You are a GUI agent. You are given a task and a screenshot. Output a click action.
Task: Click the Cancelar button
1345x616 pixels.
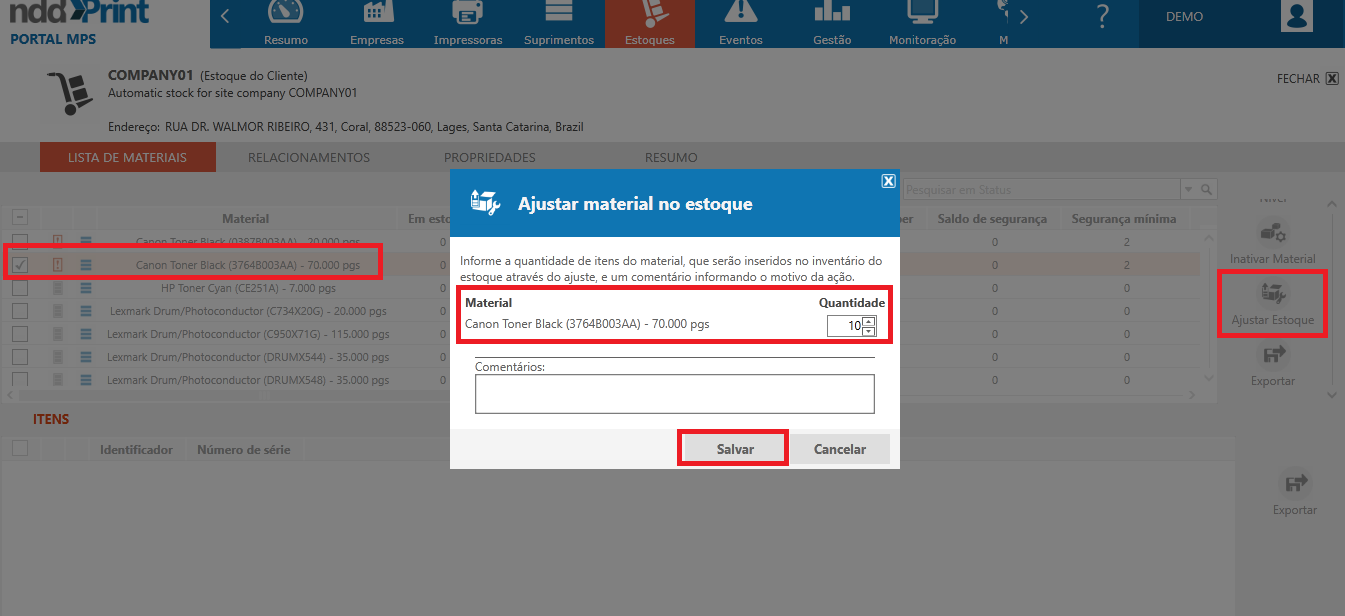[839, 449]
